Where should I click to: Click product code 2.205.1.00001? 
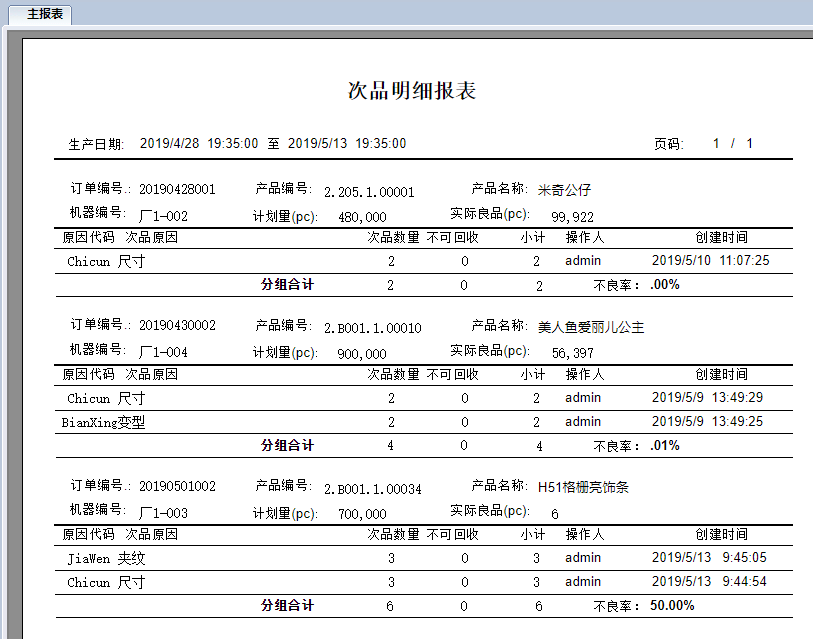(369, 192)
